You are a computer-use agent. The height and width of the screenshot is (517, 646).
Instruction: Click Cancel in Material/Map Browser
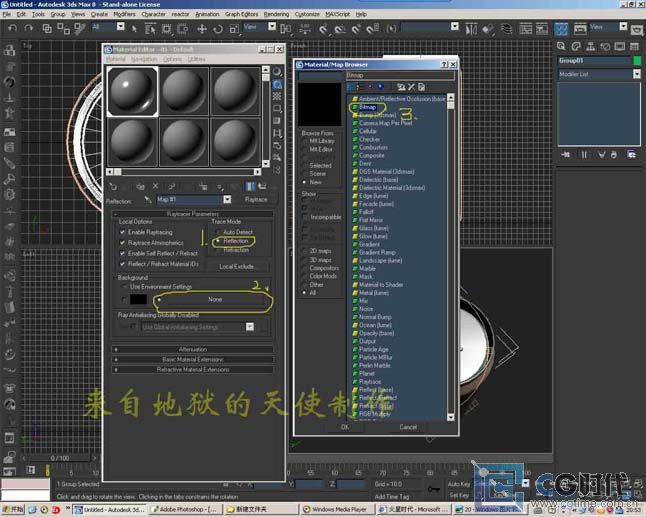(x=408, y=427)
